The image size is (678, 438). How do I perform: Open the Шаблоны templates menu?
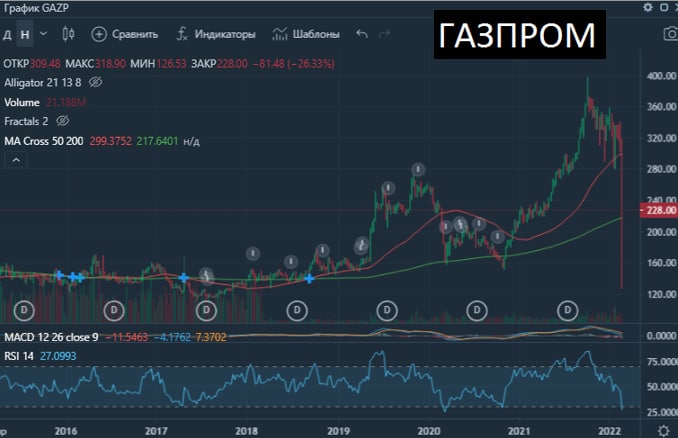[x=306, y=34]
